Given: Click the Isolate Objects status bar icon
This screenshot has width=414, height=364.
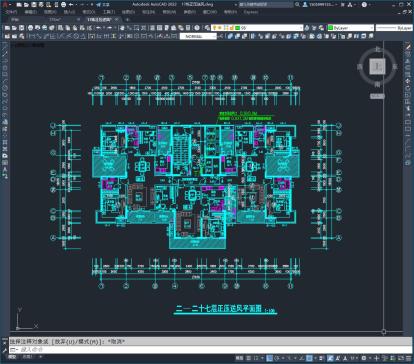Looking at the screenshot, I should coord(385,358).
